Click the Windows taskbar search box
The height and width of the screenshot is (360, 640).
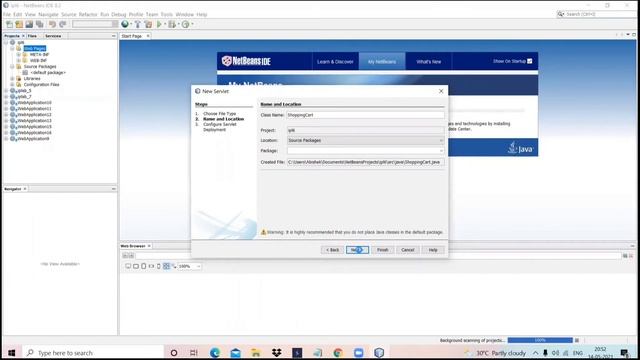pyautogui.click(x=94, y=353)
